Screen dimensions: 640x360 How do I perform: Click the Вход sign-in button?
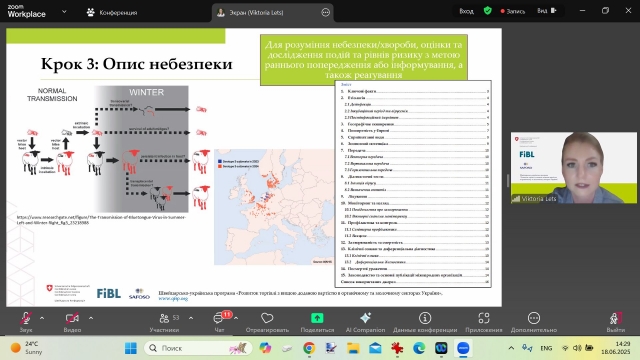[467, 11]
